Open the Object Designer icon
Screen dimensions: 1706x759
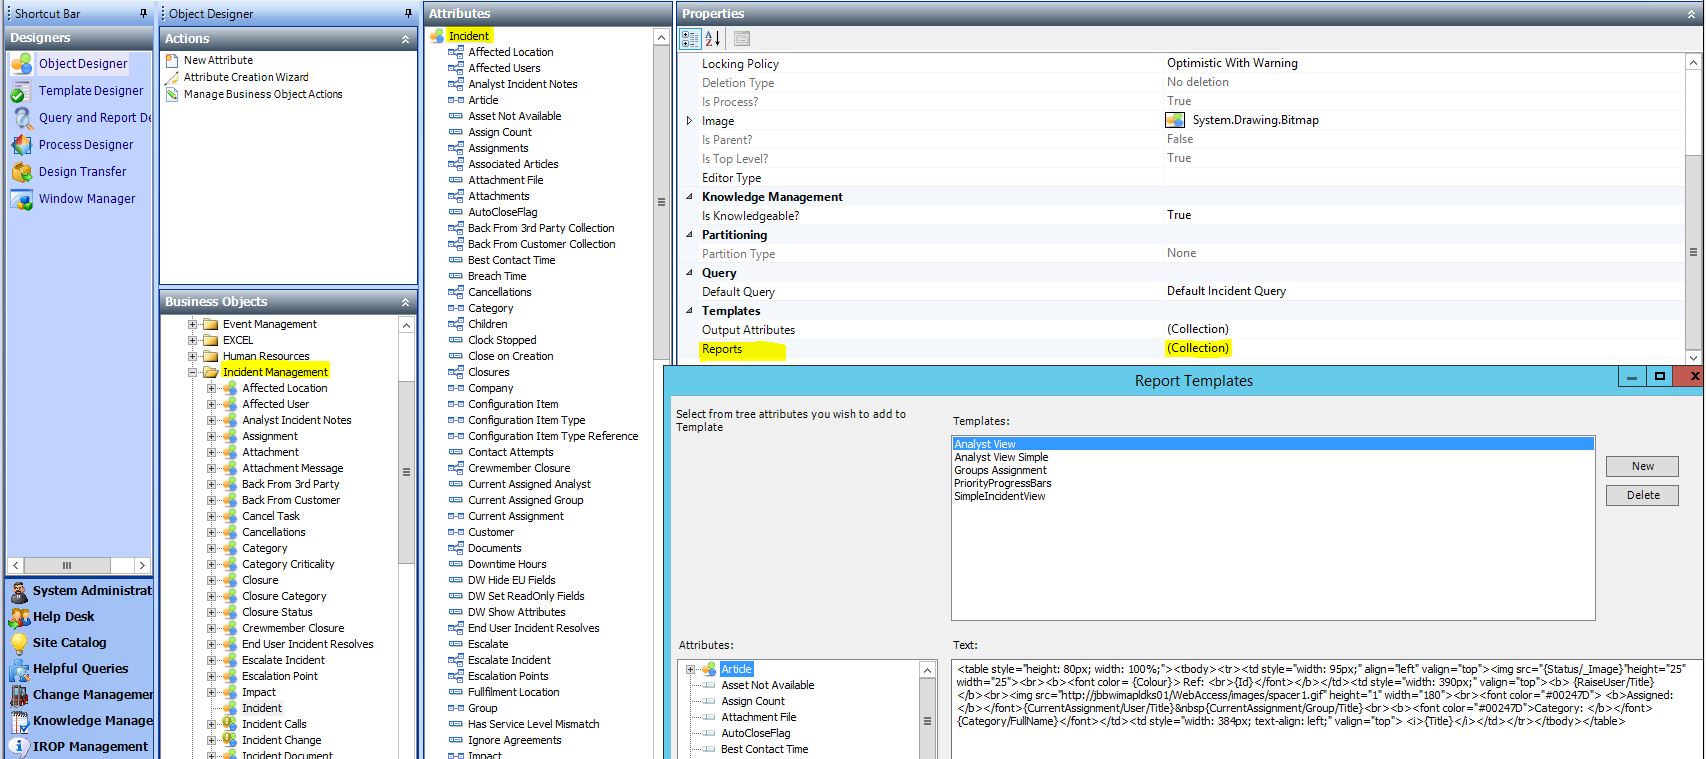(22, 64)
